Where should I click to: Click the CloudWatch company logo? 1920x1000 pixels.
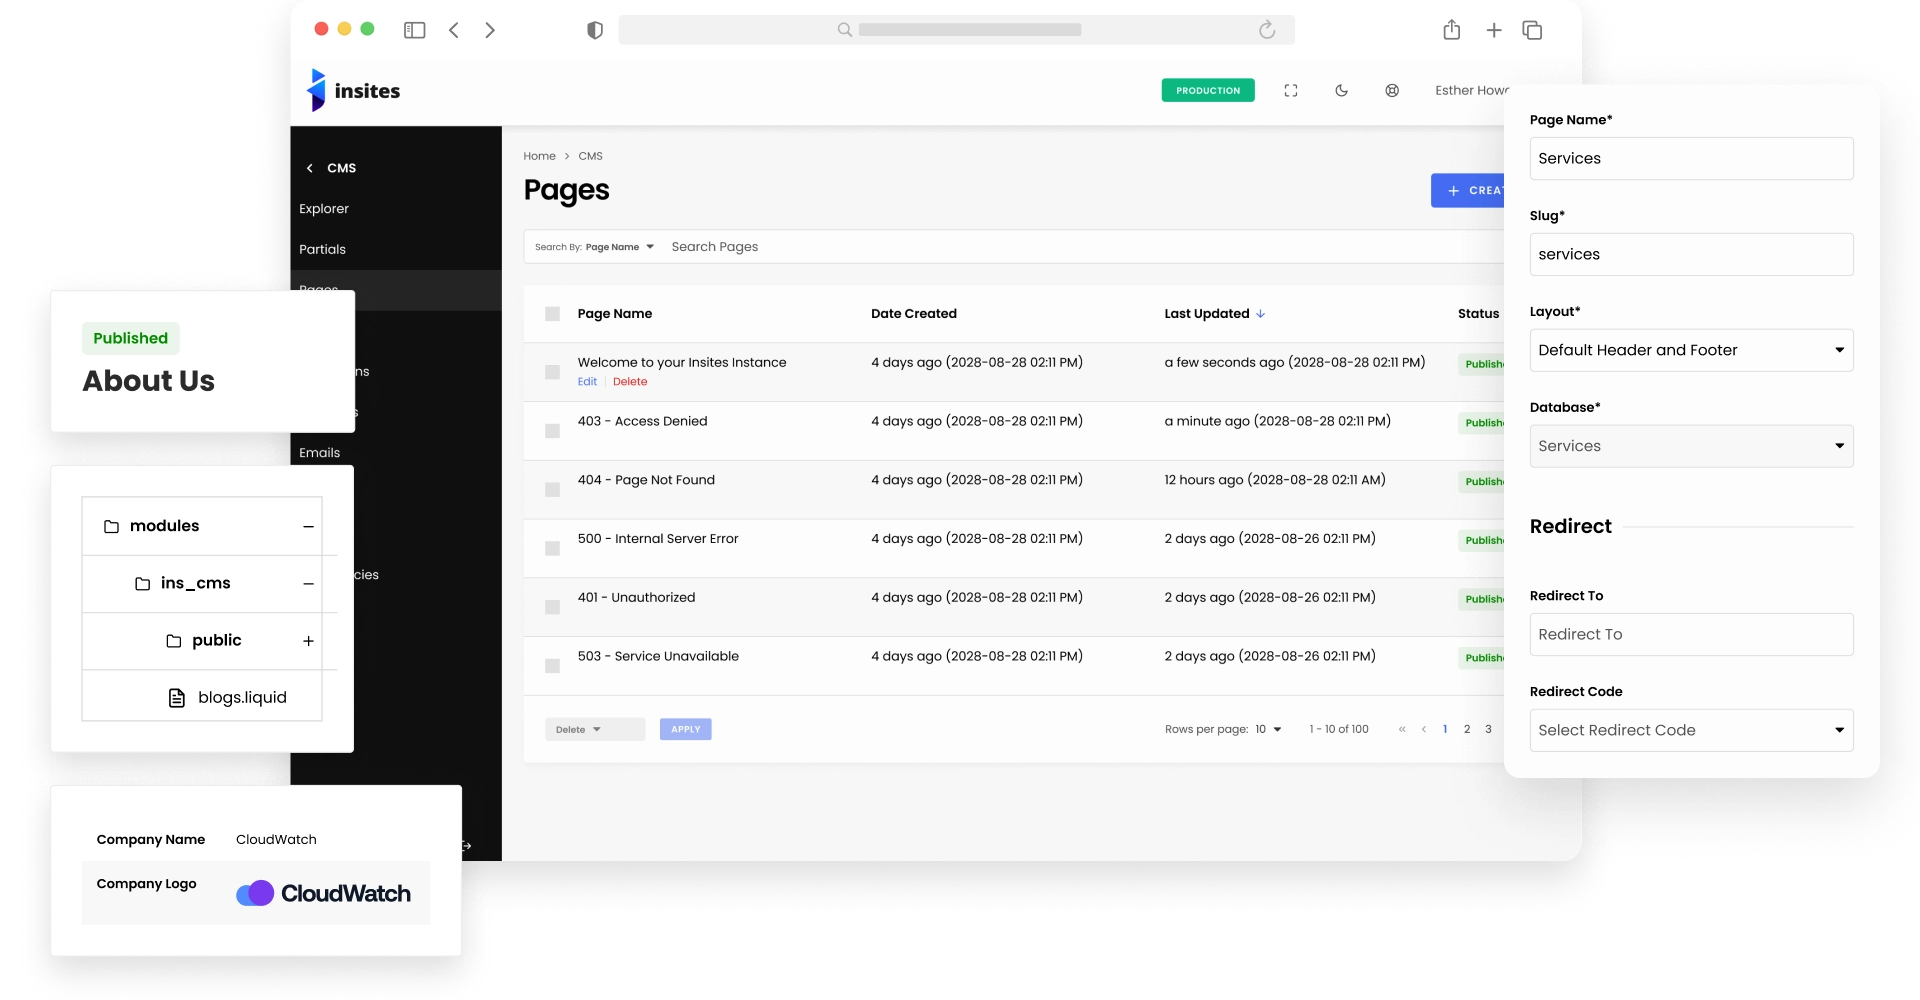click(x=323, y=893)
